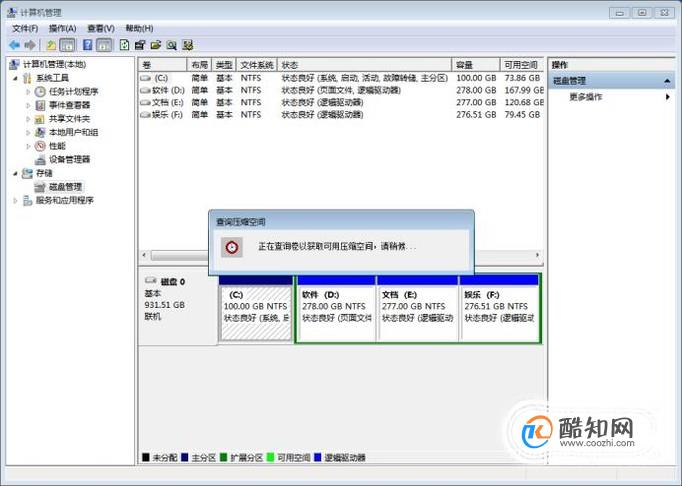The height and width of the screenshot is (486, 682).
Task: Click the 可用空间 column header
Action: click(x=522, y=65)
